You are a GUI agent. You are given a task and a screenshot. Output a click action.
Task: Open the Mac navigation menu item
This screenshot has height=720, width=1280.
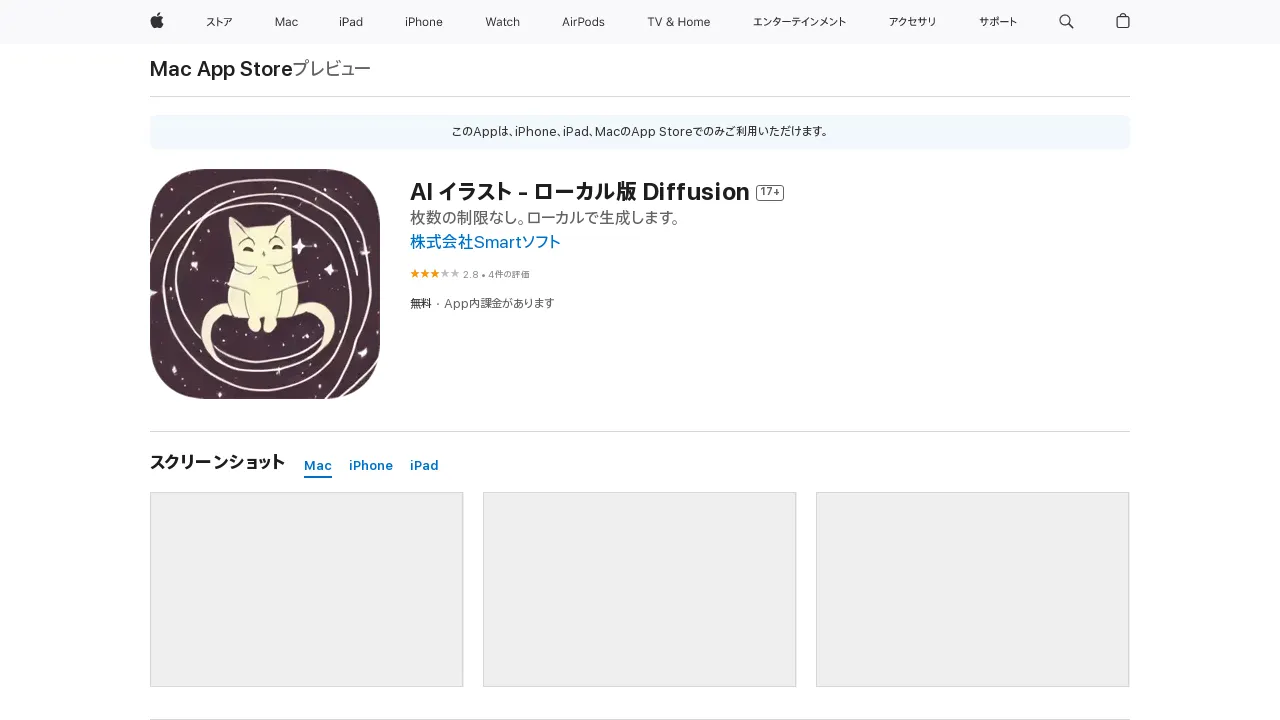[286, 22]
